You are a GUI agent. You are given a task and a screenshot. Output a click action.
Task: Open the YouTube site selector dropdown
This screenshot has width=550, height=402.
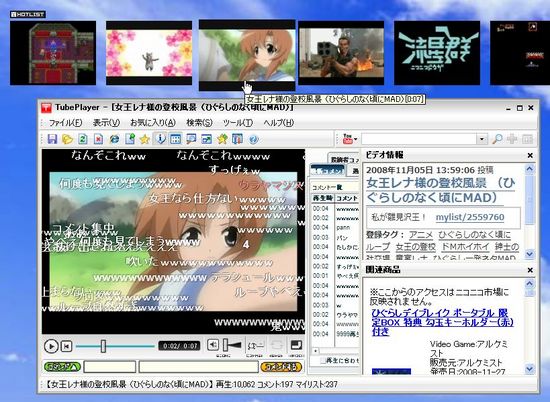(x=349, y=139)
